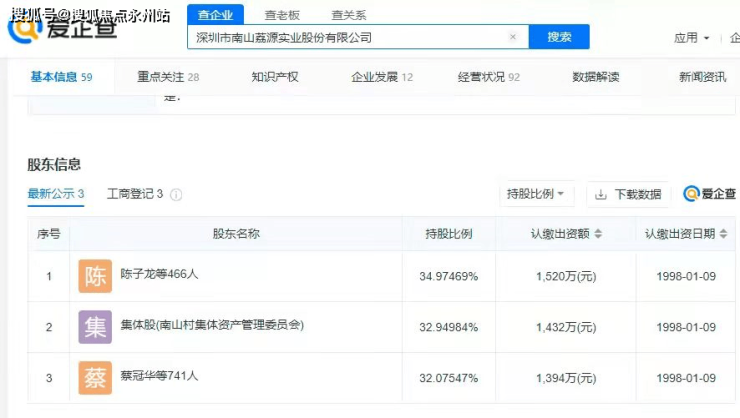This screenshot has height=418, width=740.
Task: Open shareholder 陈子龙 via orange 陈 avatar
Action: pyautogui.click(x=95, y=276)
